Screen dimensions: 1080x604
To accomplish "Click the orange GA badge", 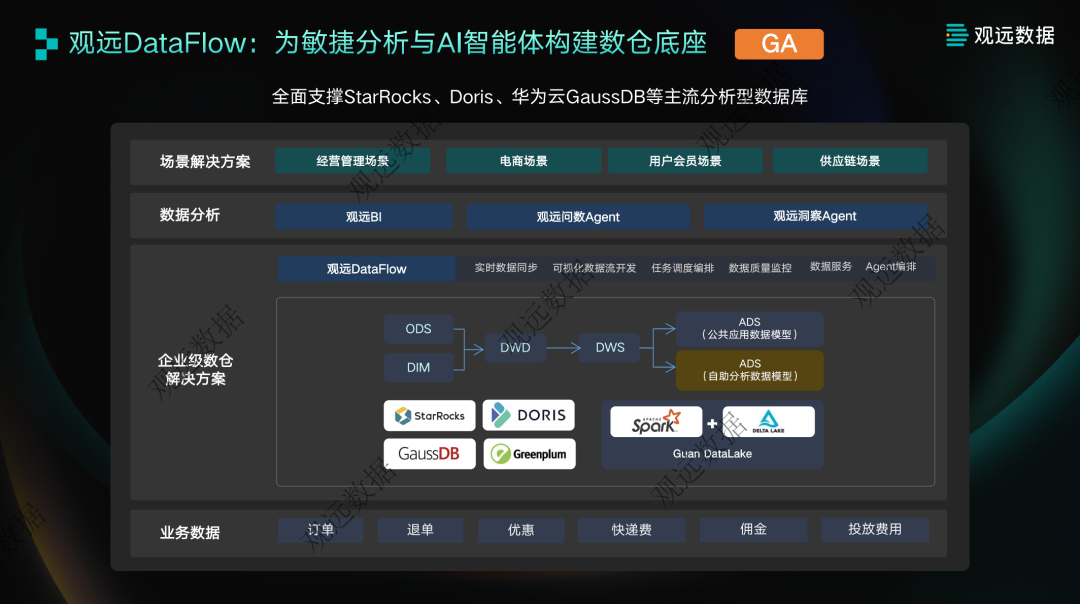I will coord(778,44).
